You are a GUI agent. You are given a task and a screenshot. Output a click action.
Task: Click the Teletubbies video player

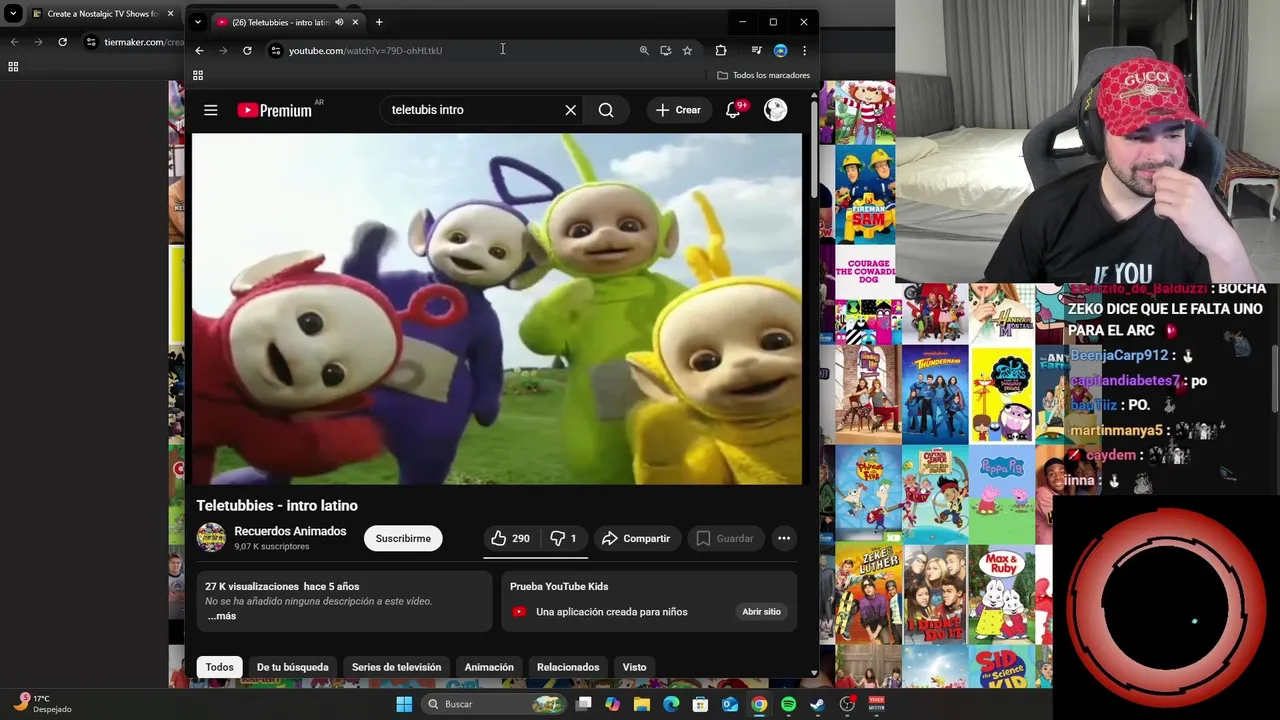[x=496, y=309]
